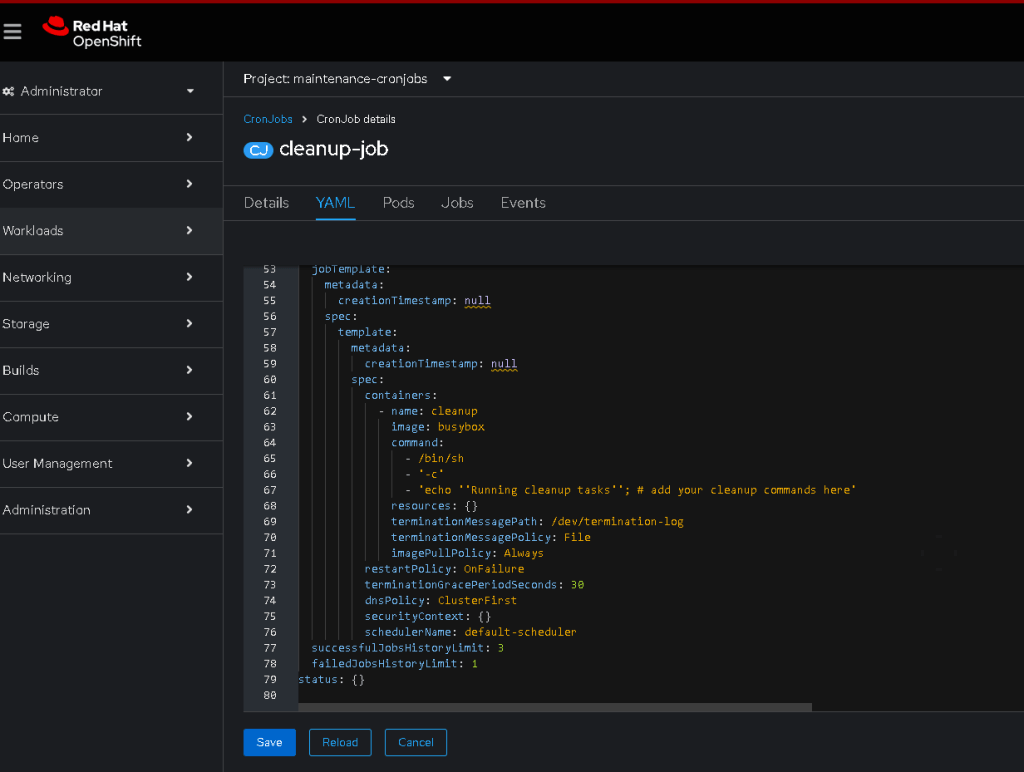
Task: Click the 'containers:' line
Action: pos(400,396)
